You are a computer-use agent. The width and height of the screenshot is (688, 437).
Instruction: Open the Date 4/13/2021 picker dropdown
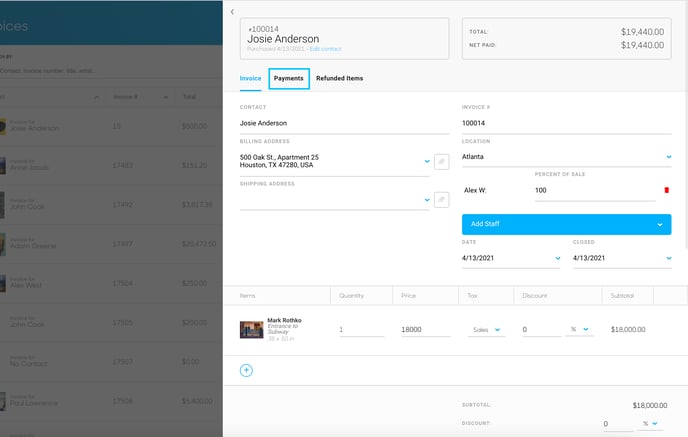click(558, 258)
